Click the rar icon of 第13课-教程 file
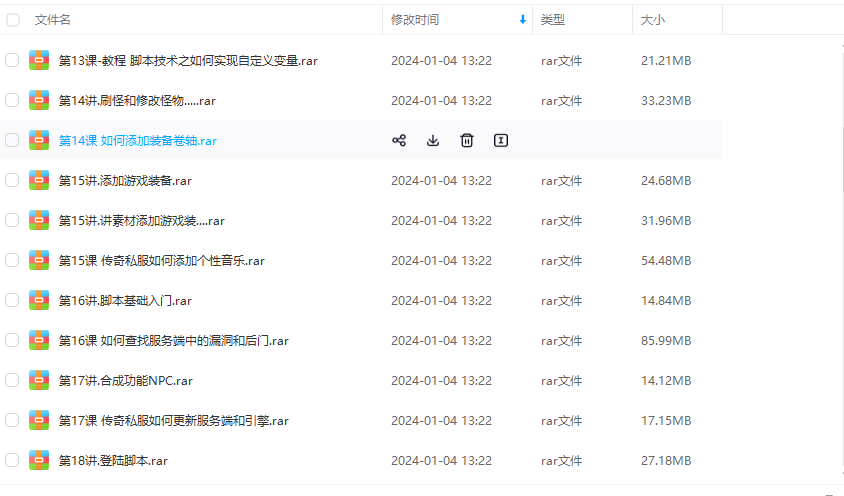 coord(39,60)
